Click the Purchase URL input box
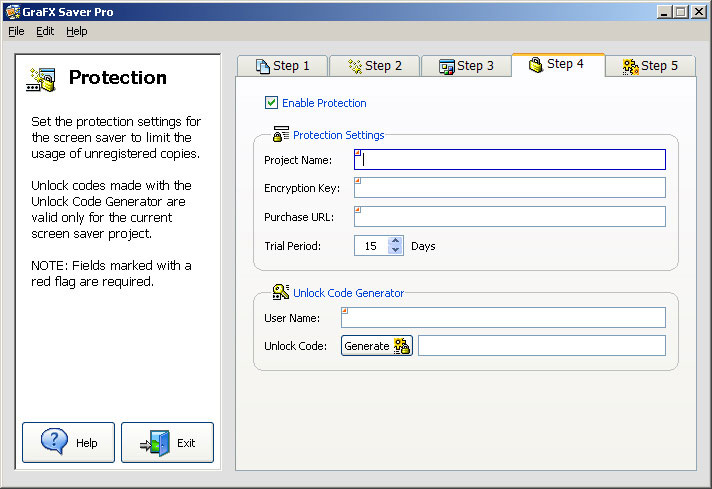The image size is (712, 489). pos(510,217)
